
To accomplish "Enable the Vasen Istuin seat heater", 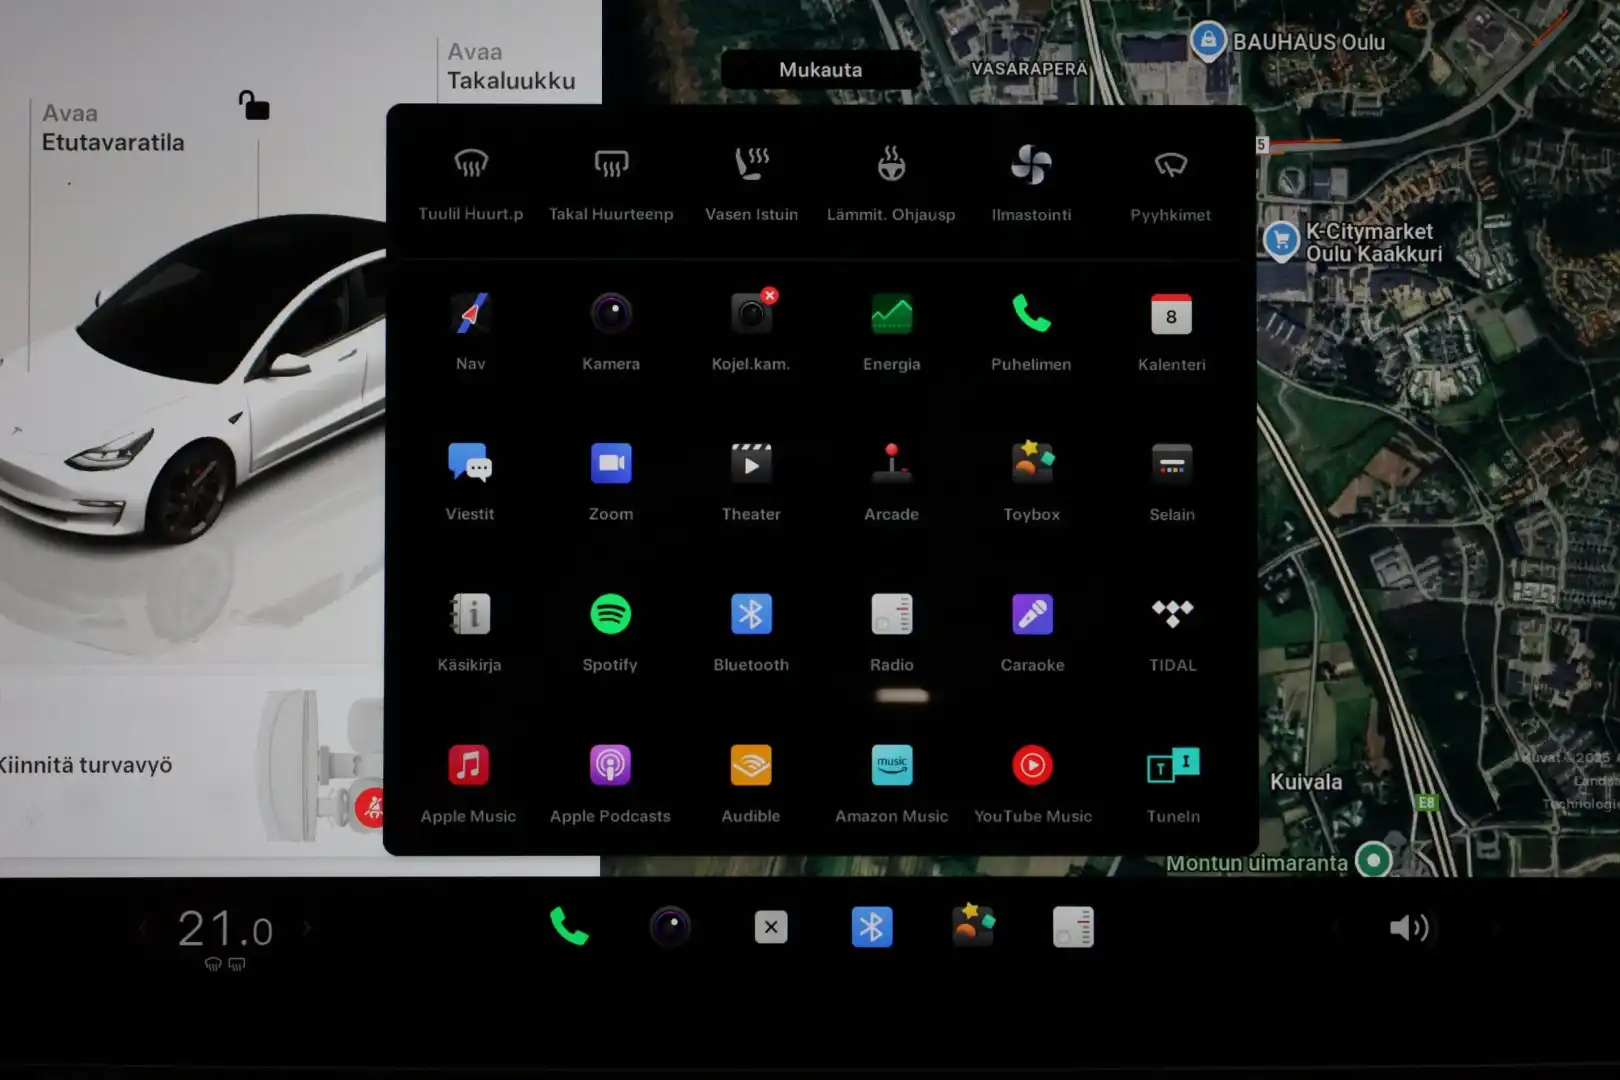I will (751, 184).
